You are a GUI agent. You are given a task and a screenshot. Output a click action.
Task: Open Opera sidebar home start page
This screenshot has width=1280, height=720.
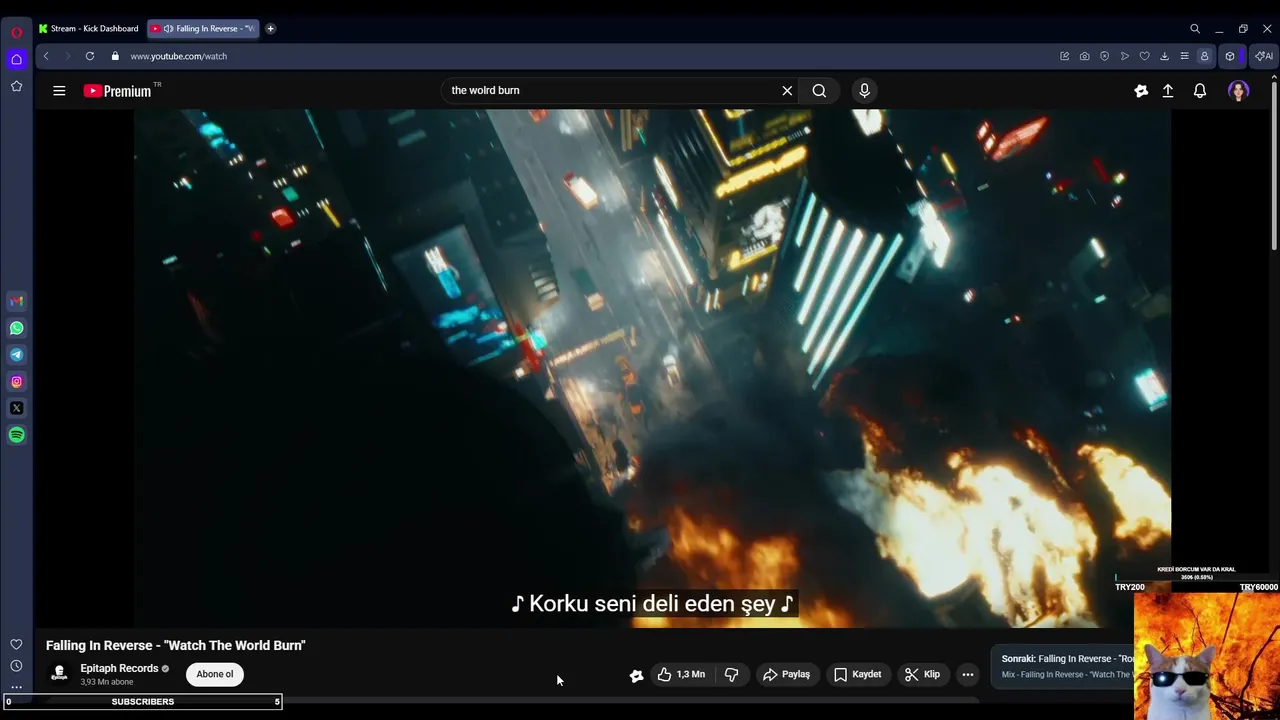coord(16,59)
